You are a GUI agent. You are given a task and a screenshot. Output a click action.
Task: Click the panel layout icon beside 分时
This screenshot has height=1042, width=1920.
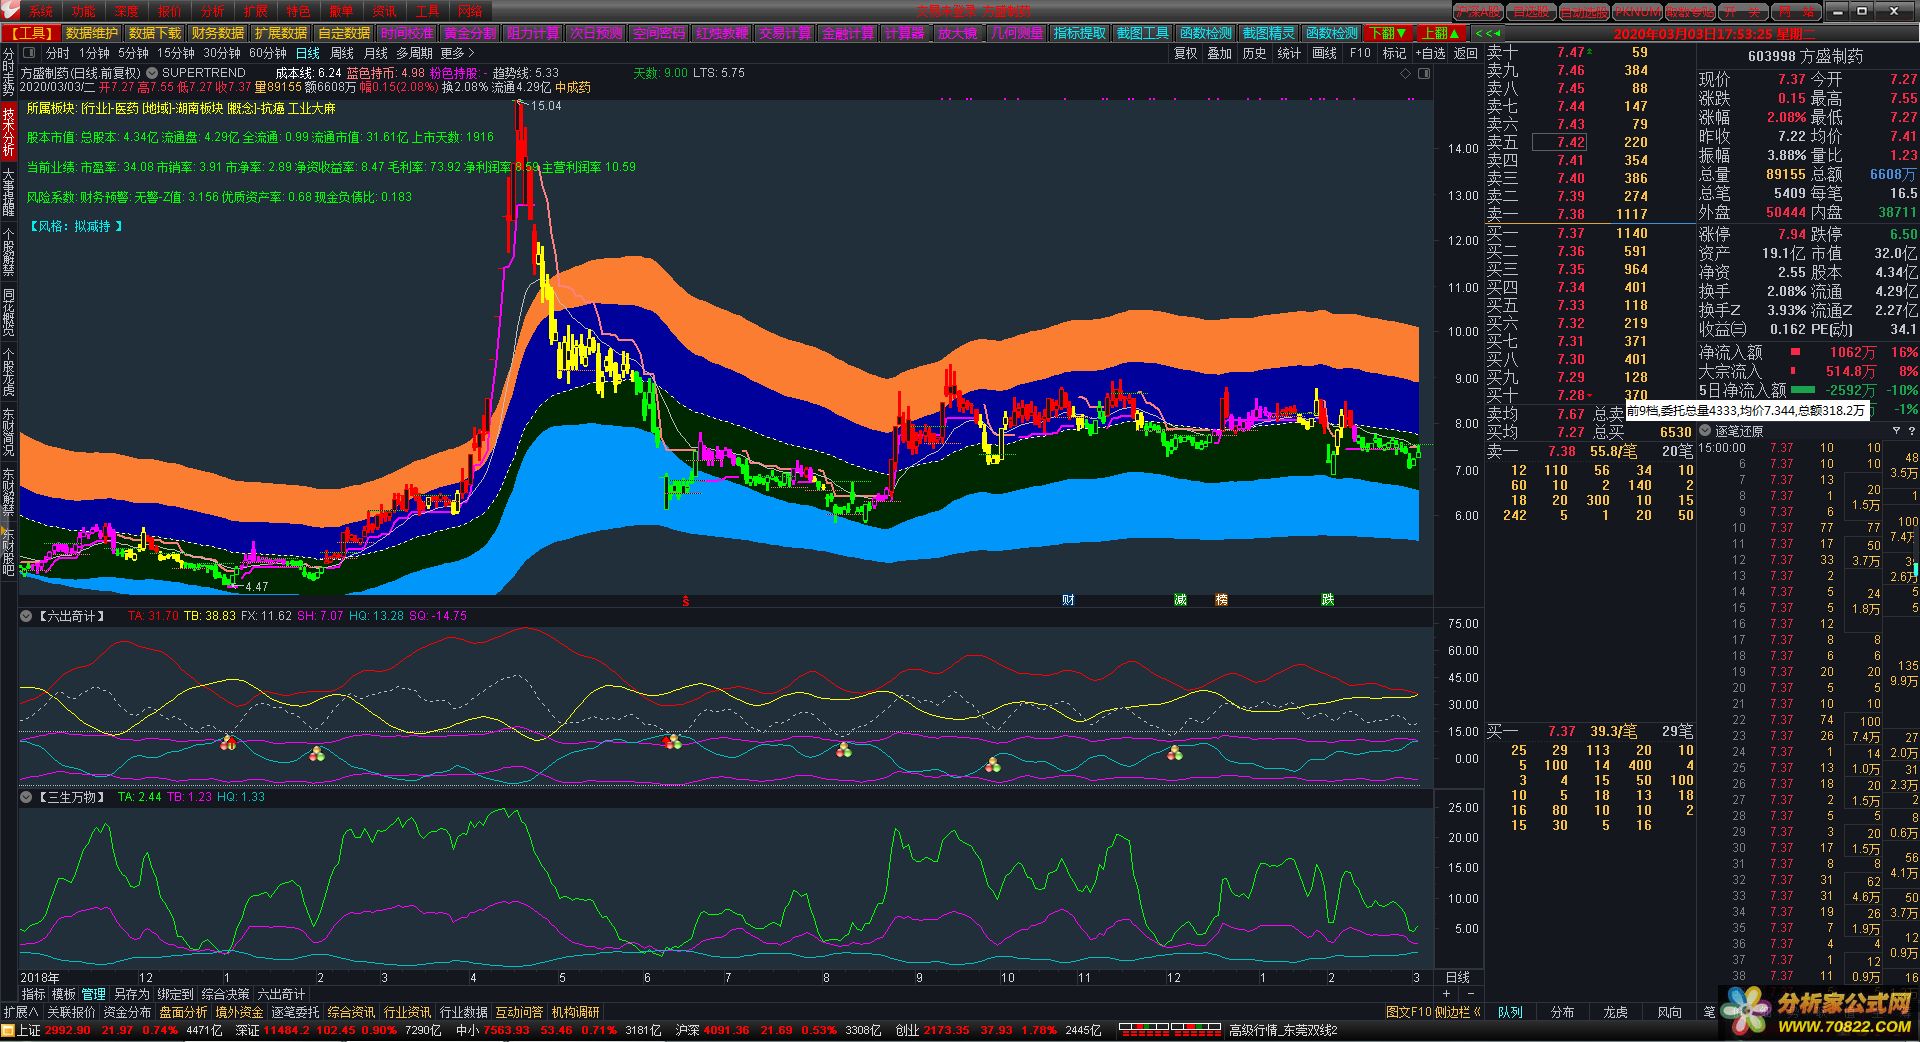pyautogui.click(x=28, y=53)
